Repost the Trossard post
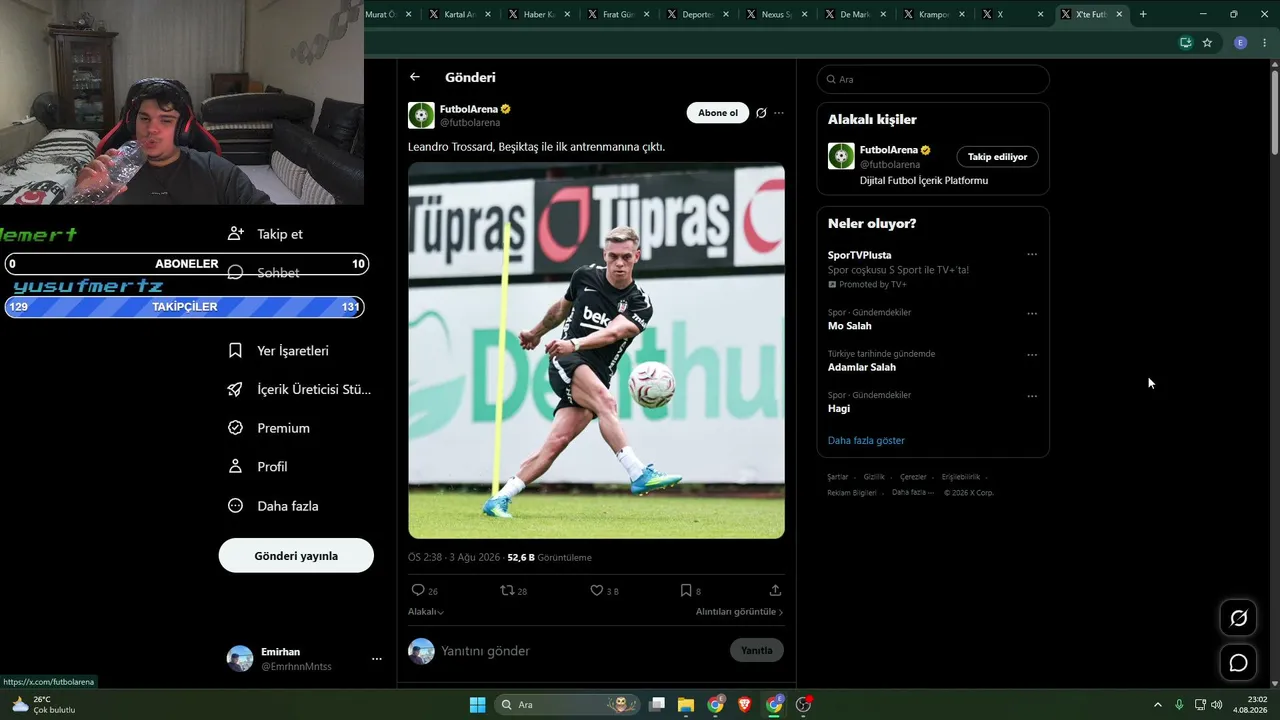Image resolution: width=1280 pixels, height=720 pixels. [507, 590]
